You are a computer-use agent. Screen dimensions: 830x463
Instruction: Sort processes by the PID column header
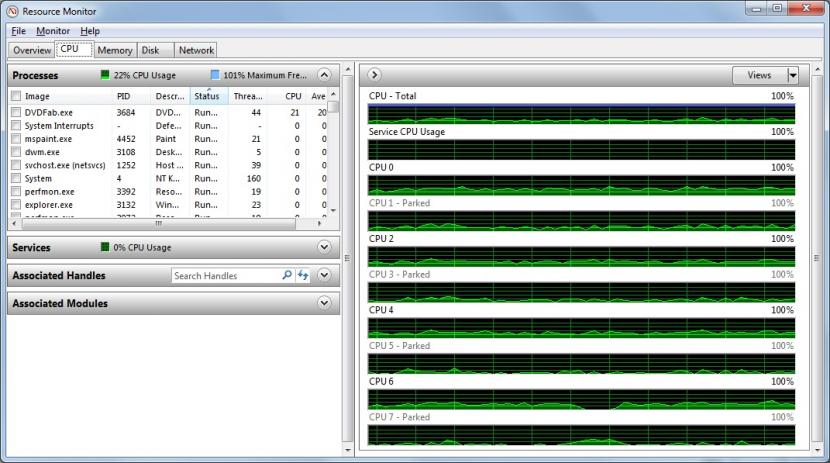[124, 96]
